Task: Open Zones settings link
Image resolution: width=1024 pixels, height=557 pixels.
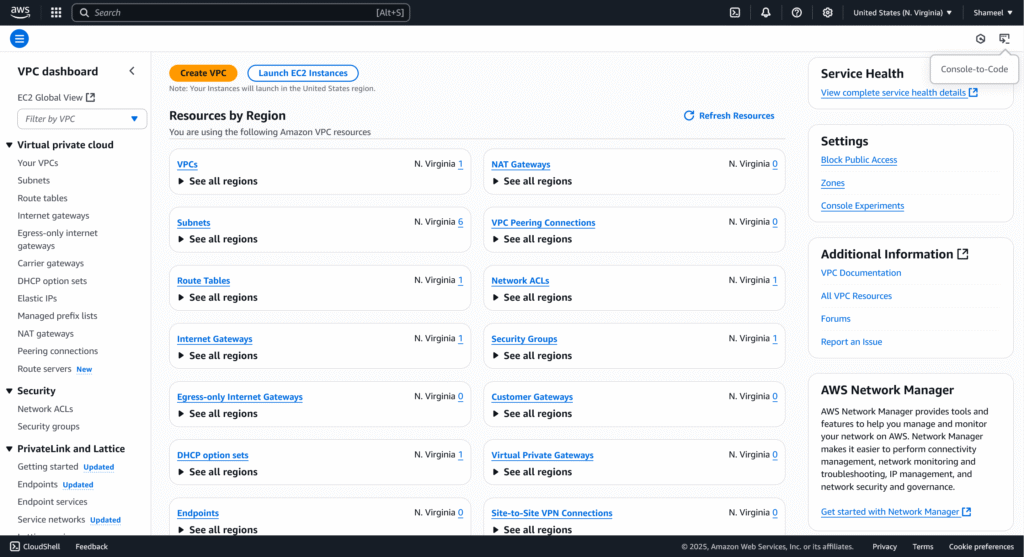Action: (833, 183)
